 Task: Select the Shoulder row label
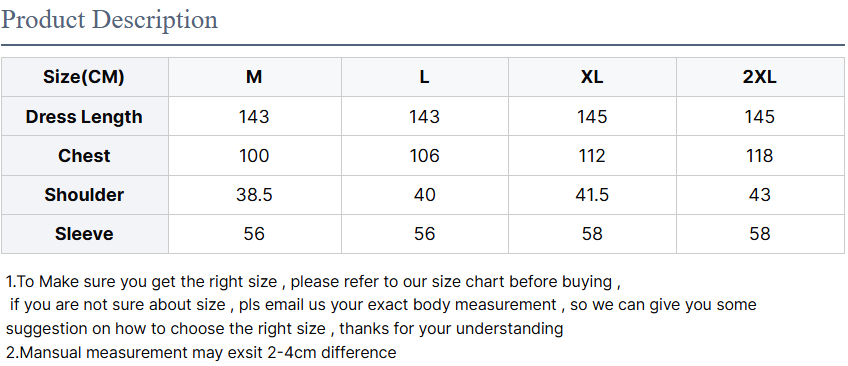(84, 195)
